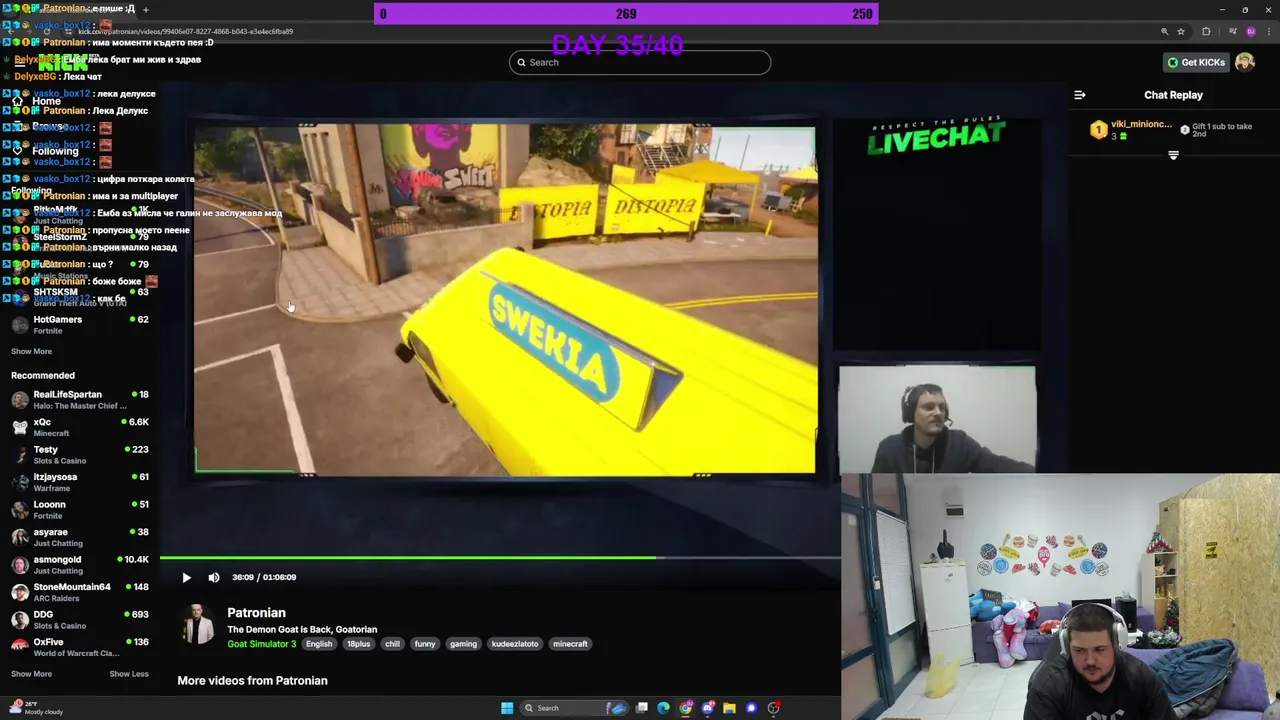Click Show Less under Recommended
Screen dimensions: 1280x720
coord(129,674)
